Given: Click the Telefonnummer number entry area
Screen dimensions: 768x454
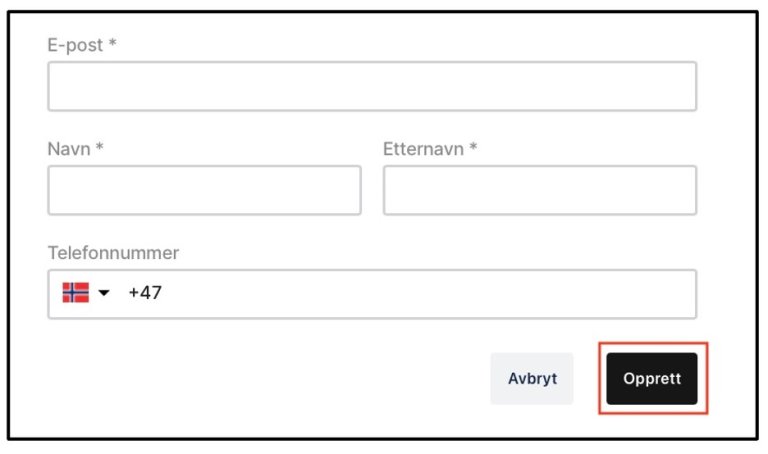Looking at the screenshot, I should (420, 294).
